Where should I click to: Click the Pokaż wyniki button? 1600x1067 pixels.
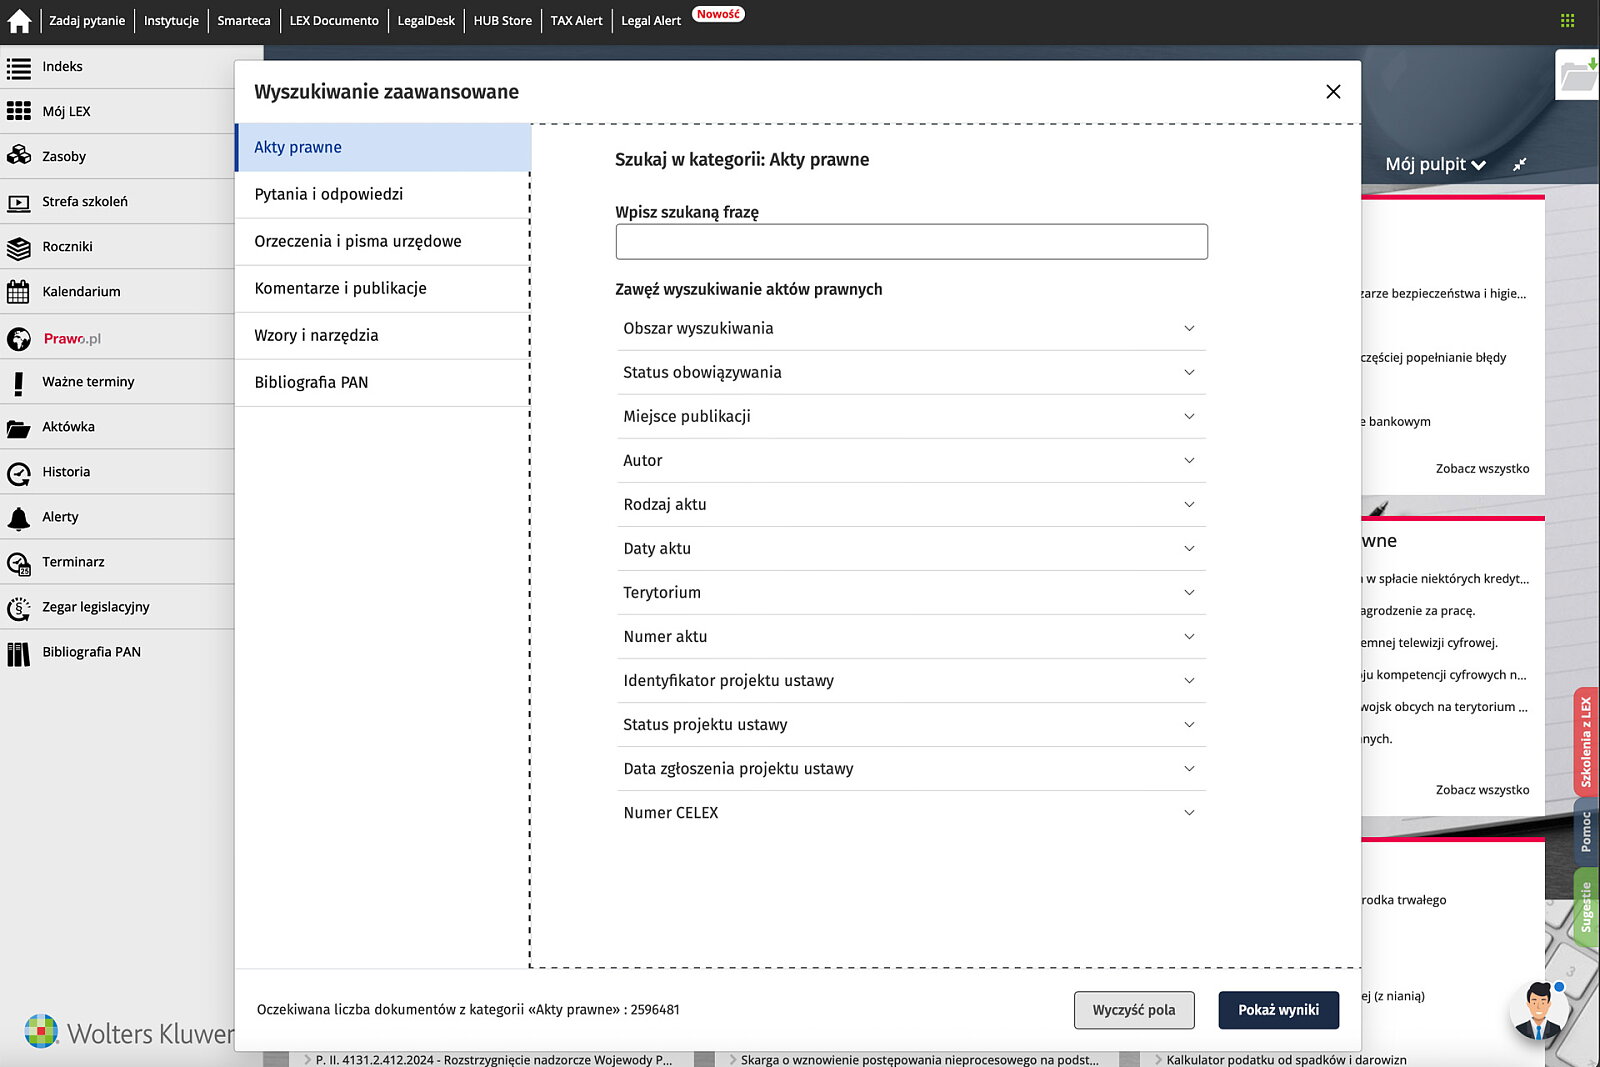[1278, 1010]
